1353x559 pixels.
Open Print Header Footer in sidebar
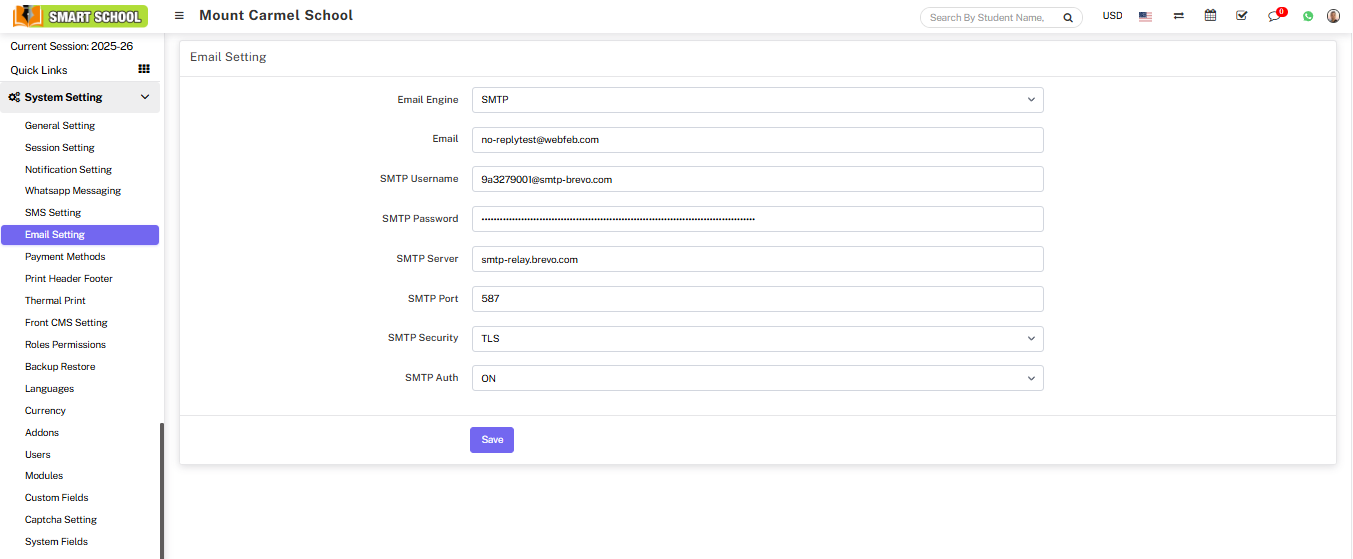[69, 279]
